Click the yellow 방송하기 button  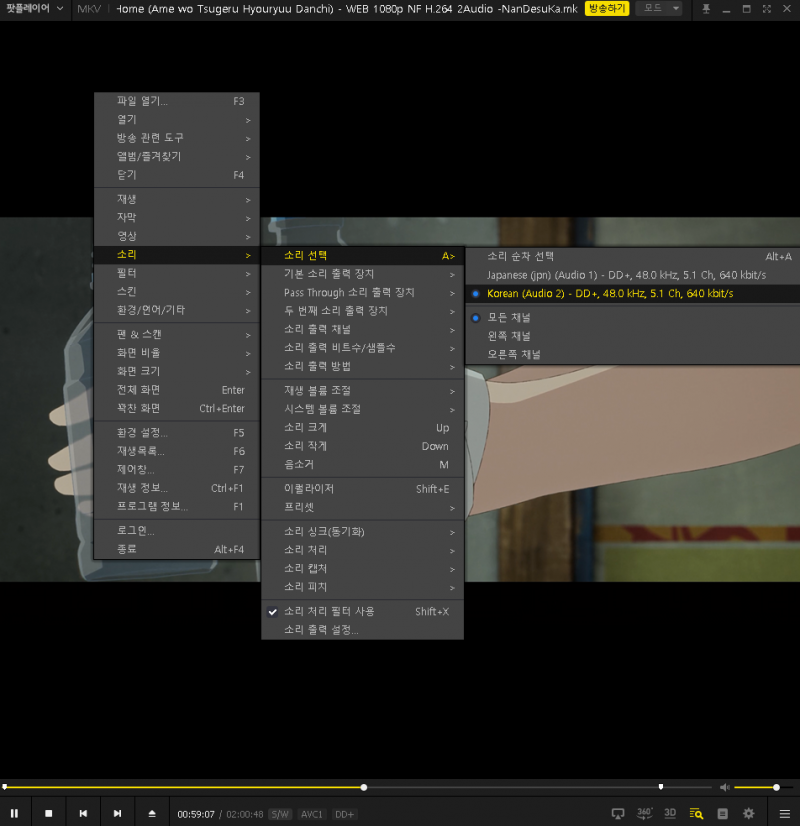click(x=607, y=9)
